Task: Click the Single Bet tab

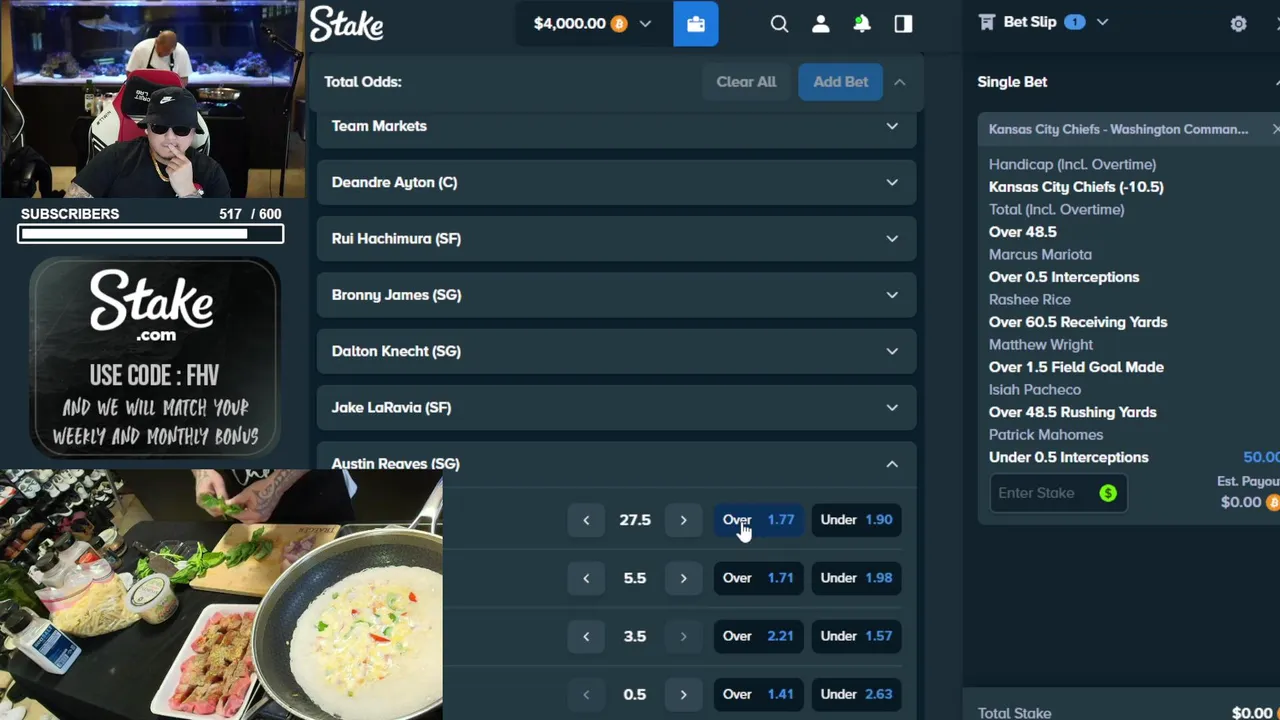Action: click(x=1012, y=82)
